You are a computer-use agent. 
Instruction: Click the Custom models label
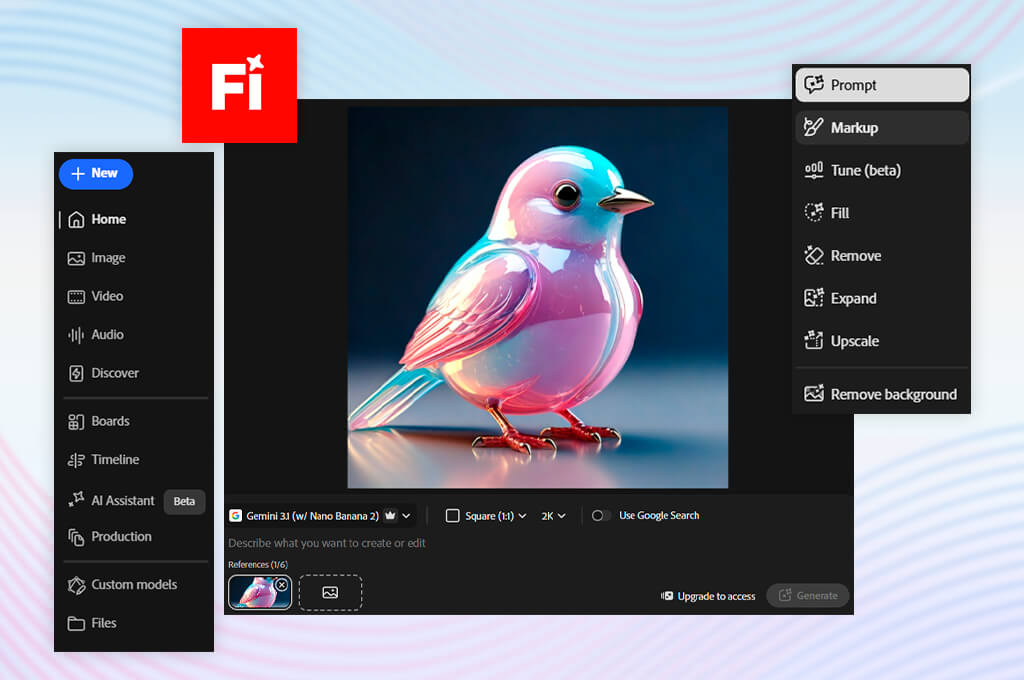[134, 585]
